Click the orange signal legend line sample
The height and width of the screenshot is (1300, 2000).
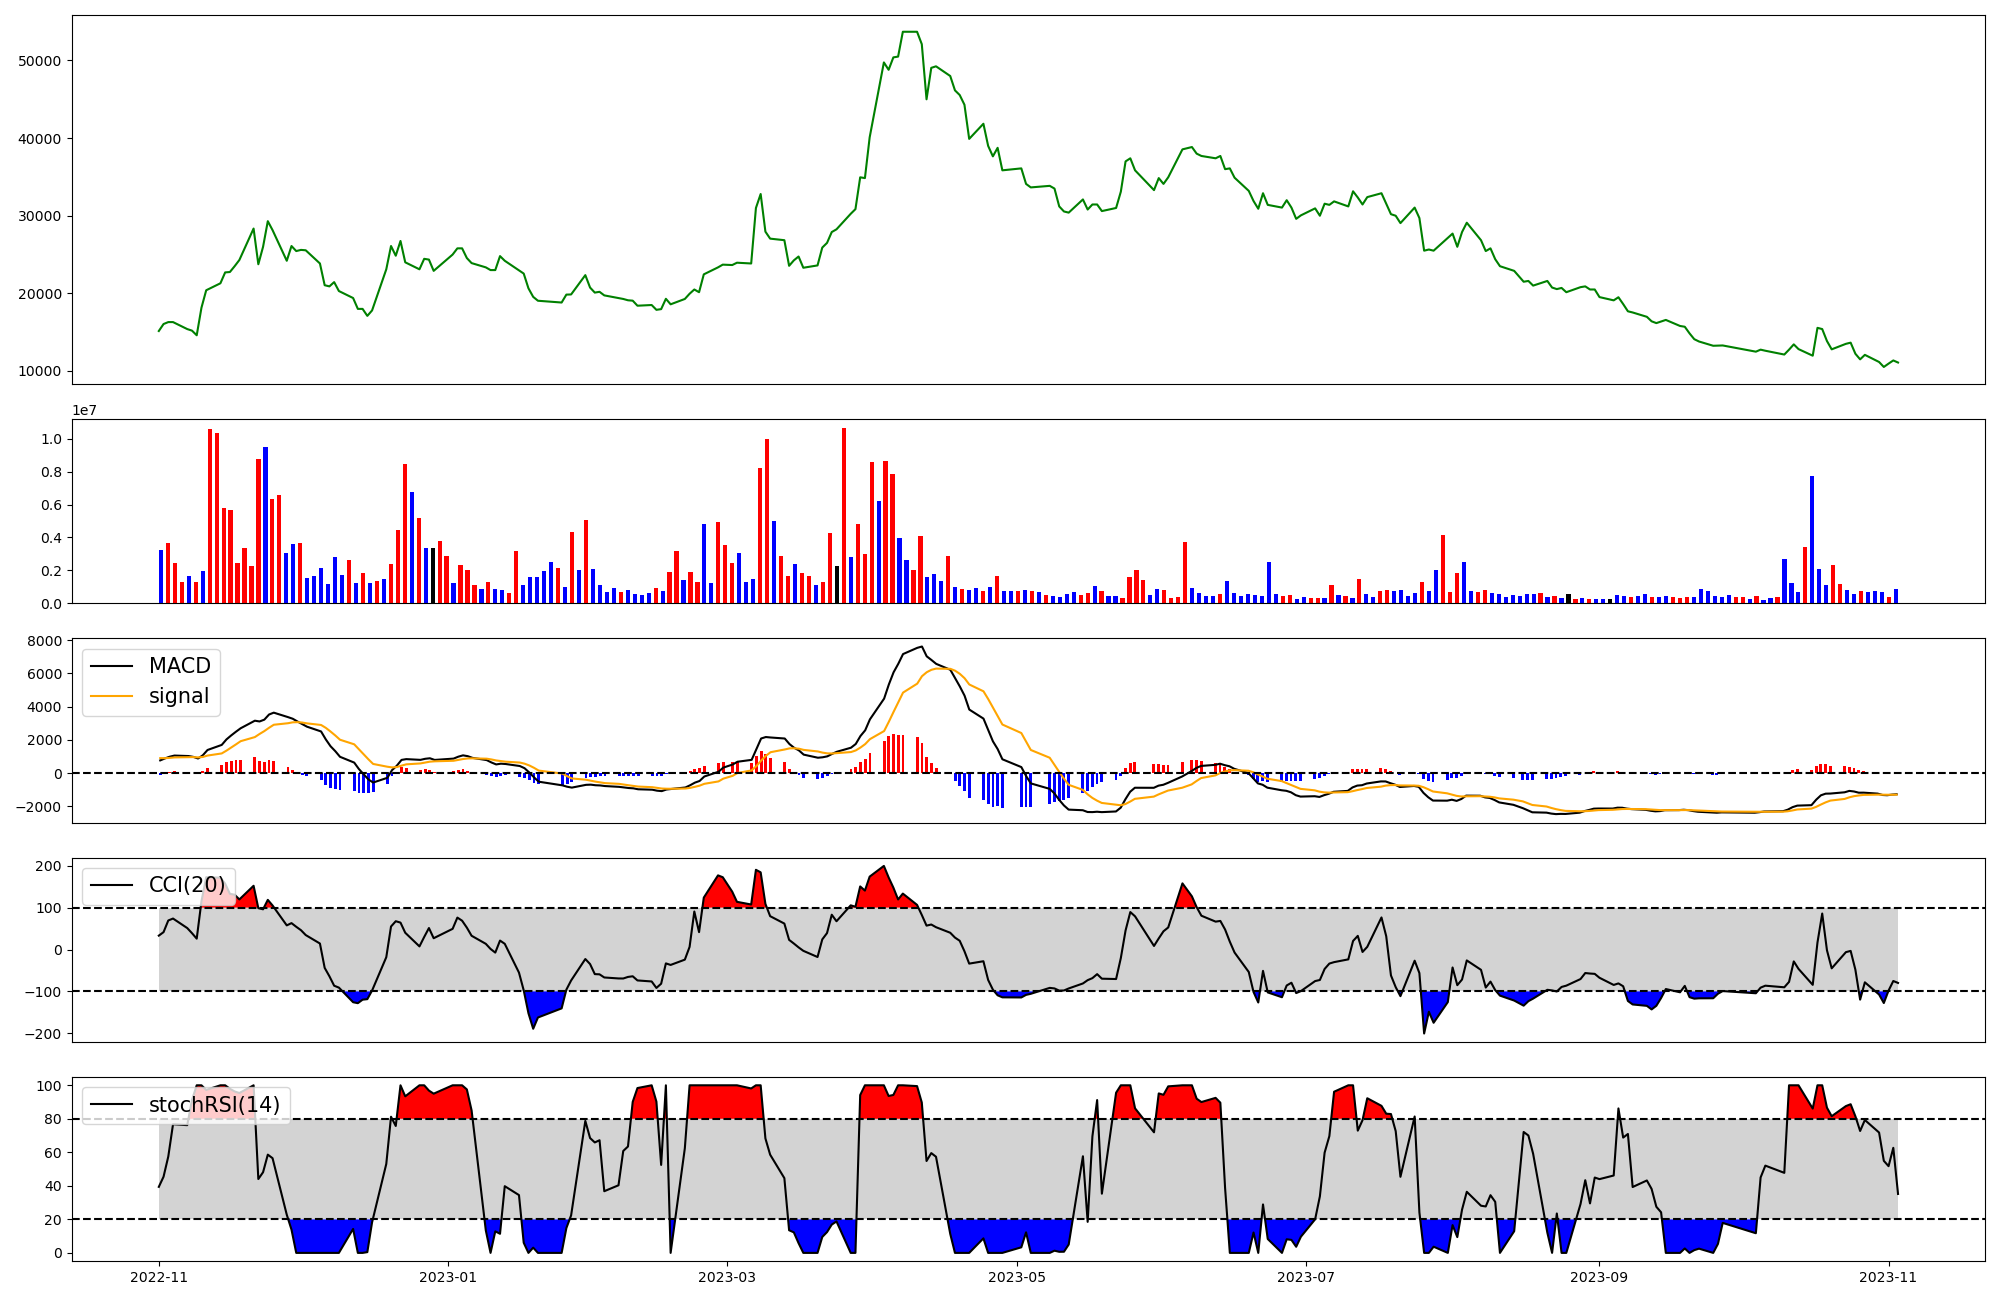[111, 697]
